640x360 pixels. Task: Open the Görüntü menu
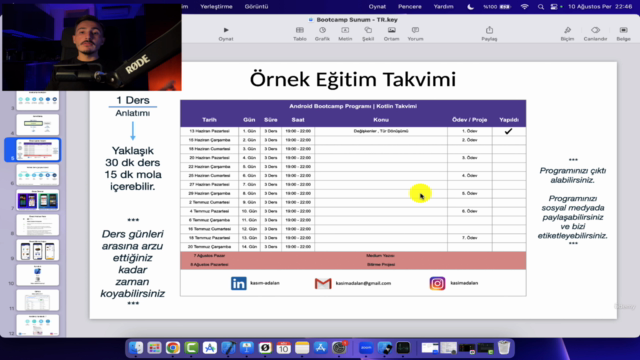(256, 7)
